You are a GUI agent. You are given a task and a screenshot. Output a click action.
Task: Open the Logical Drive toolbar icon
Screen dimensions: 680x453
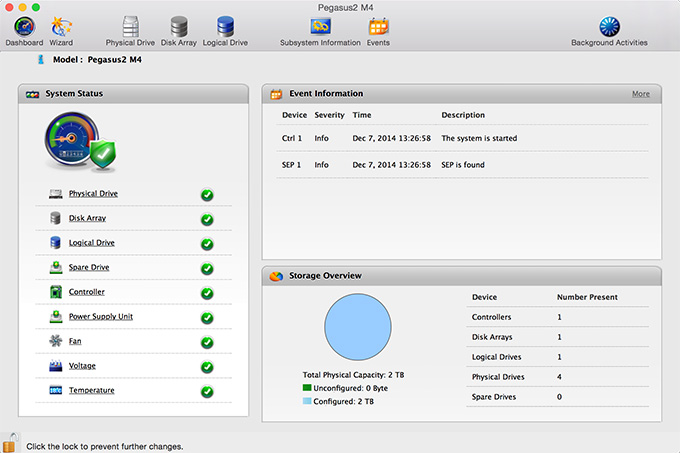(225, 31)
